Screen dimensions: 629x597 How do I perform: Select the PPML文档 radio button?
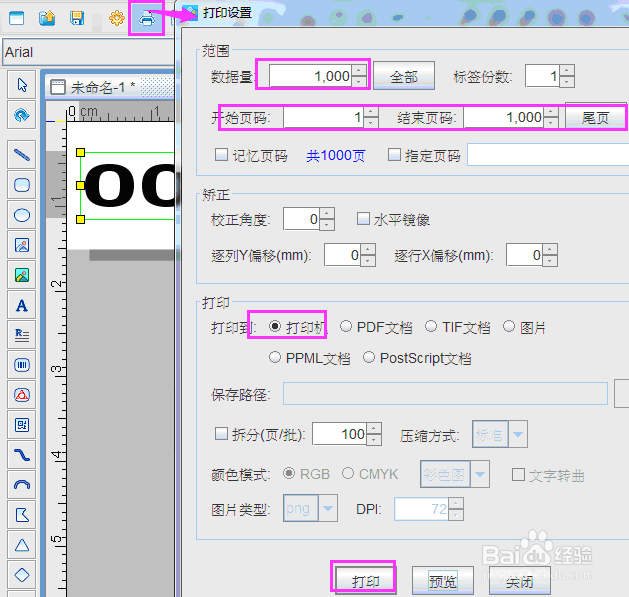(275, 357)
